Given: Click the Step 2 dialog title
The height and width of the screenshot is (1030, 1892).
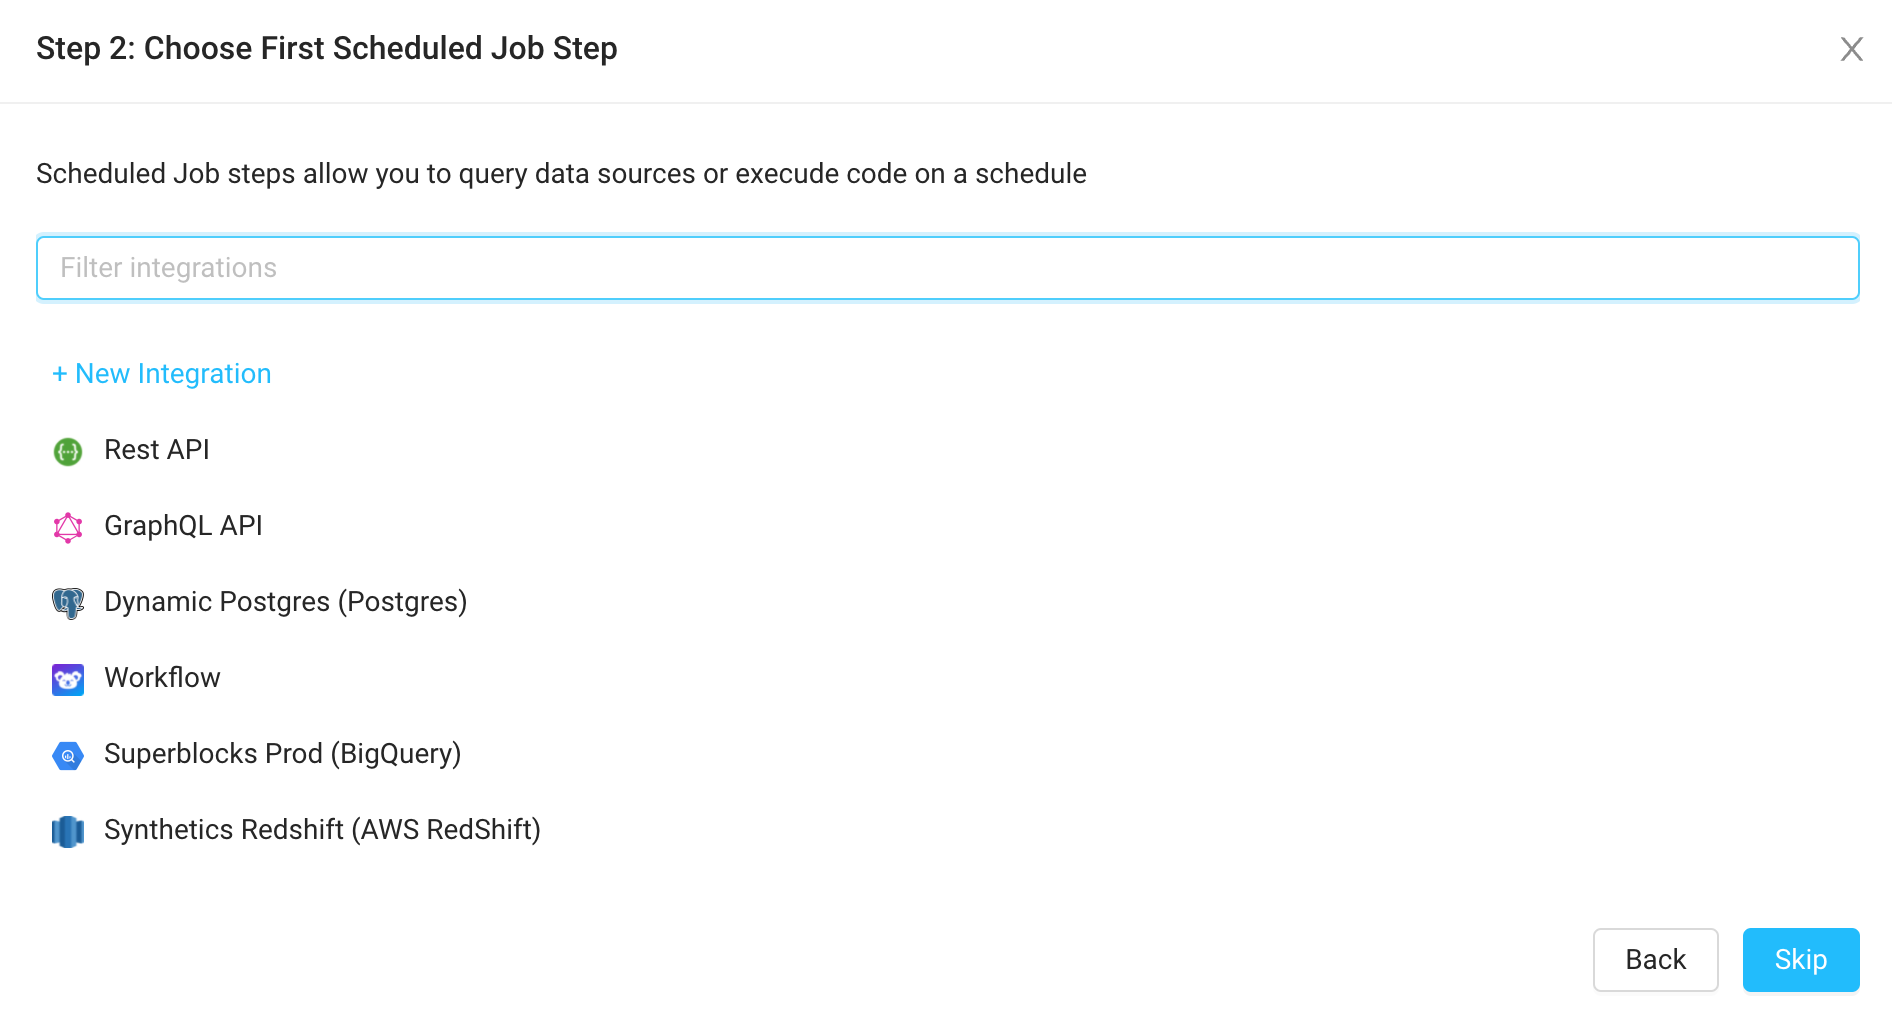Looking at the screenshot, I should (x=327, y=48).
